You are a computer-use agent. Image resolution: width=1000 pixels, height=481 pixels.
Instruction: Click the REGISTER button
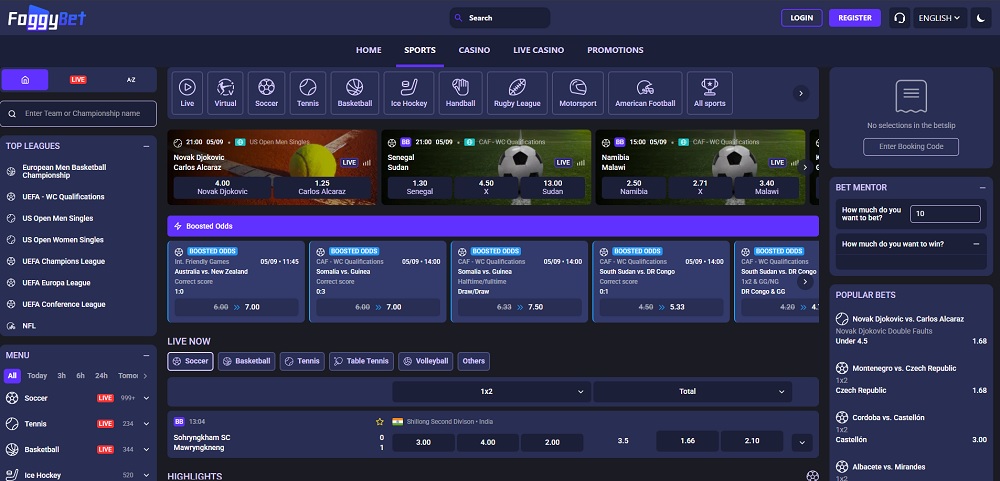coord(855,18)
